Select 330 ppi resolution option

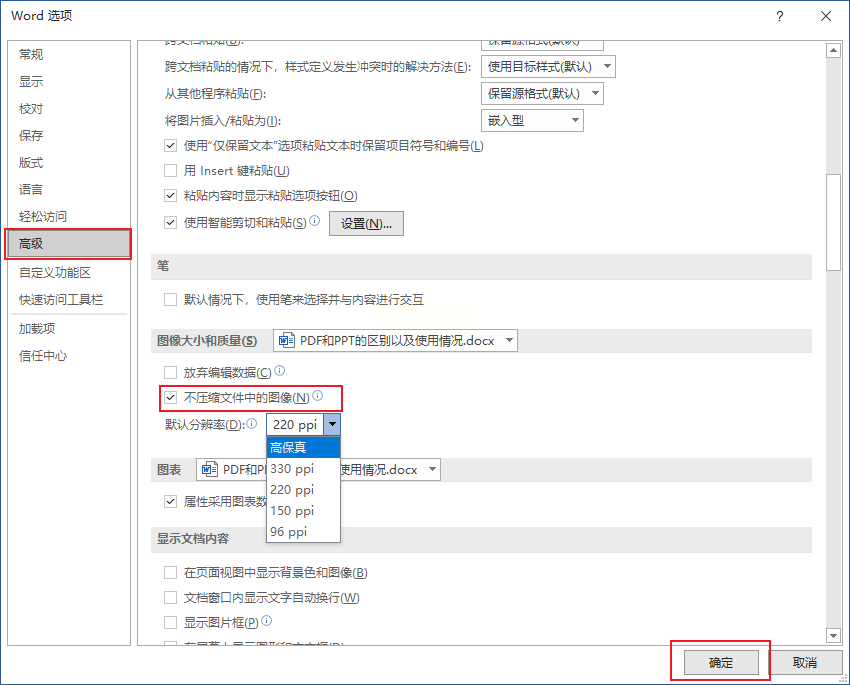(x=304, y=469)
